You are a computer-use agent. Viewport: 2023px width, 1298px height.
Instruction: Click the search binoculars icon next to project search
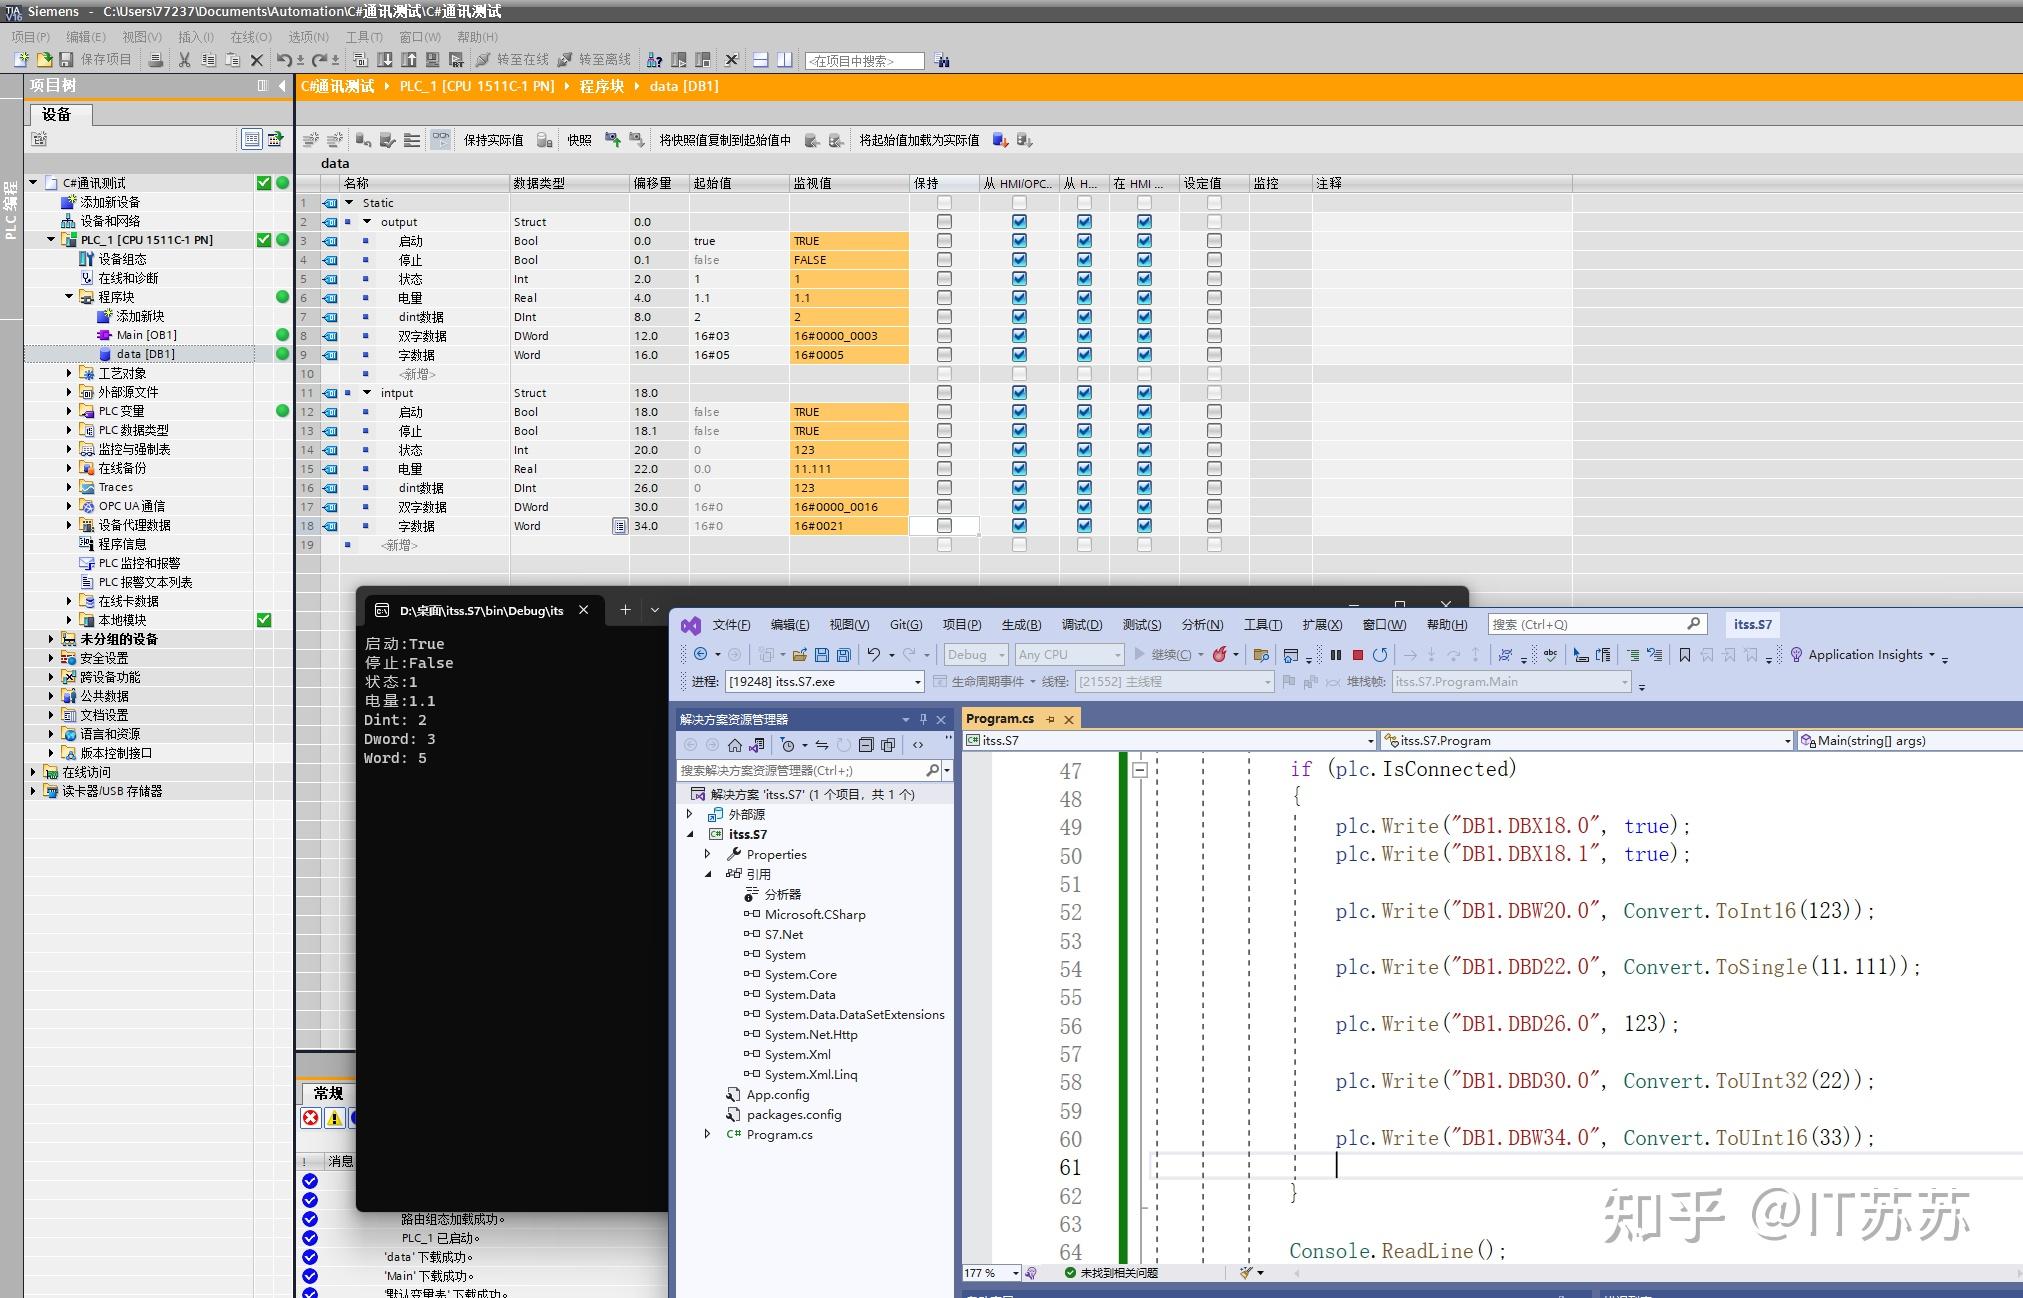[x=942, y=61]
